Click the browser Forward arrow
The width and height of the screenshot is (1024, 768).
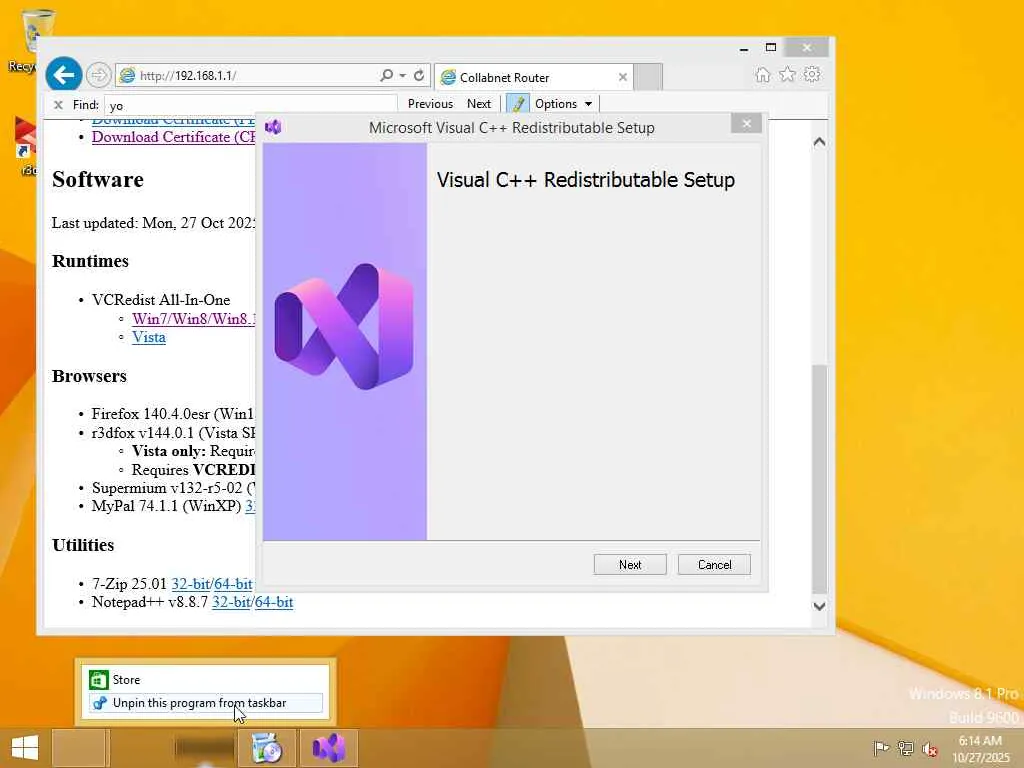[x=99, y=75]
